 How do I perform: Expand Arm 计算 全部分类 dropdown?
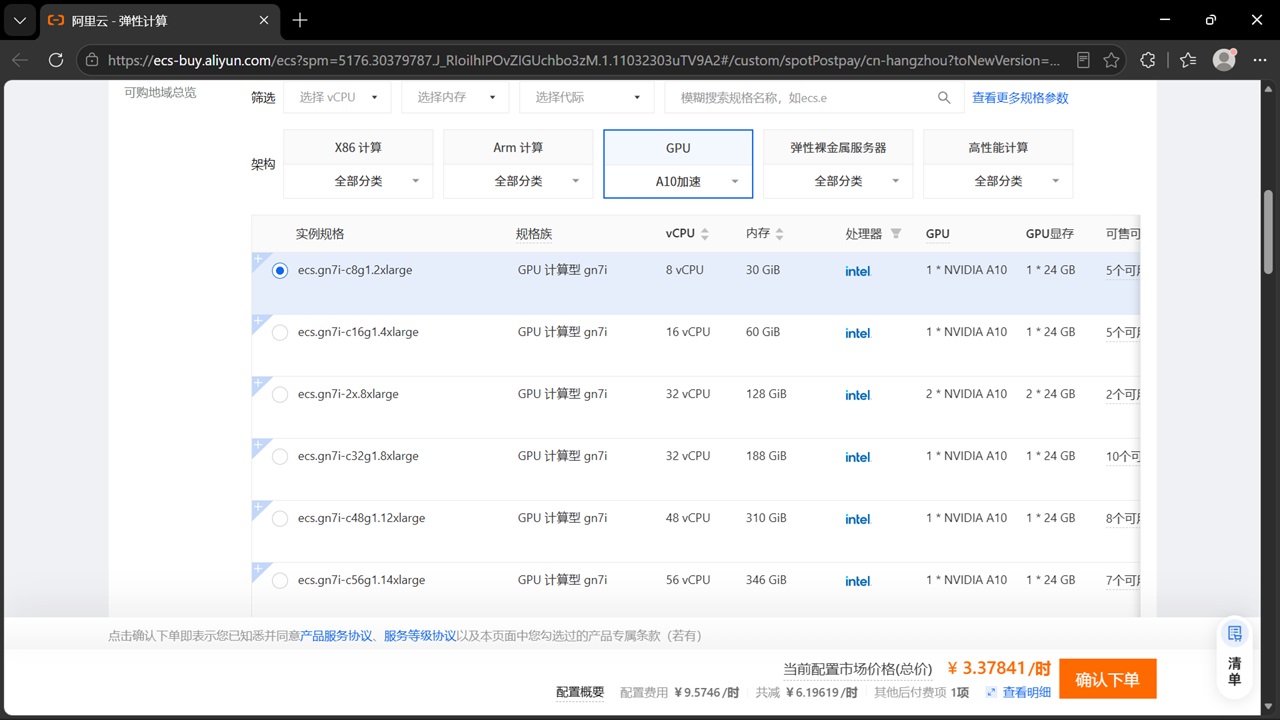click(x=518, y=181)
